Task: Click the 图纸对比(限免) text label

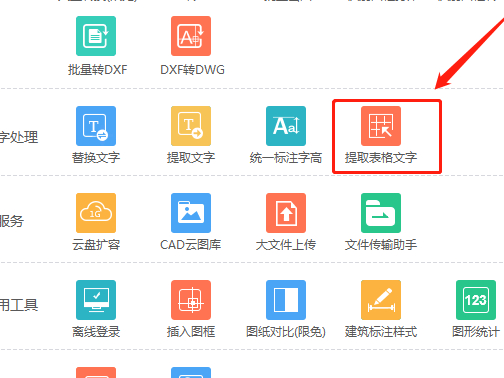Action: 286,332
